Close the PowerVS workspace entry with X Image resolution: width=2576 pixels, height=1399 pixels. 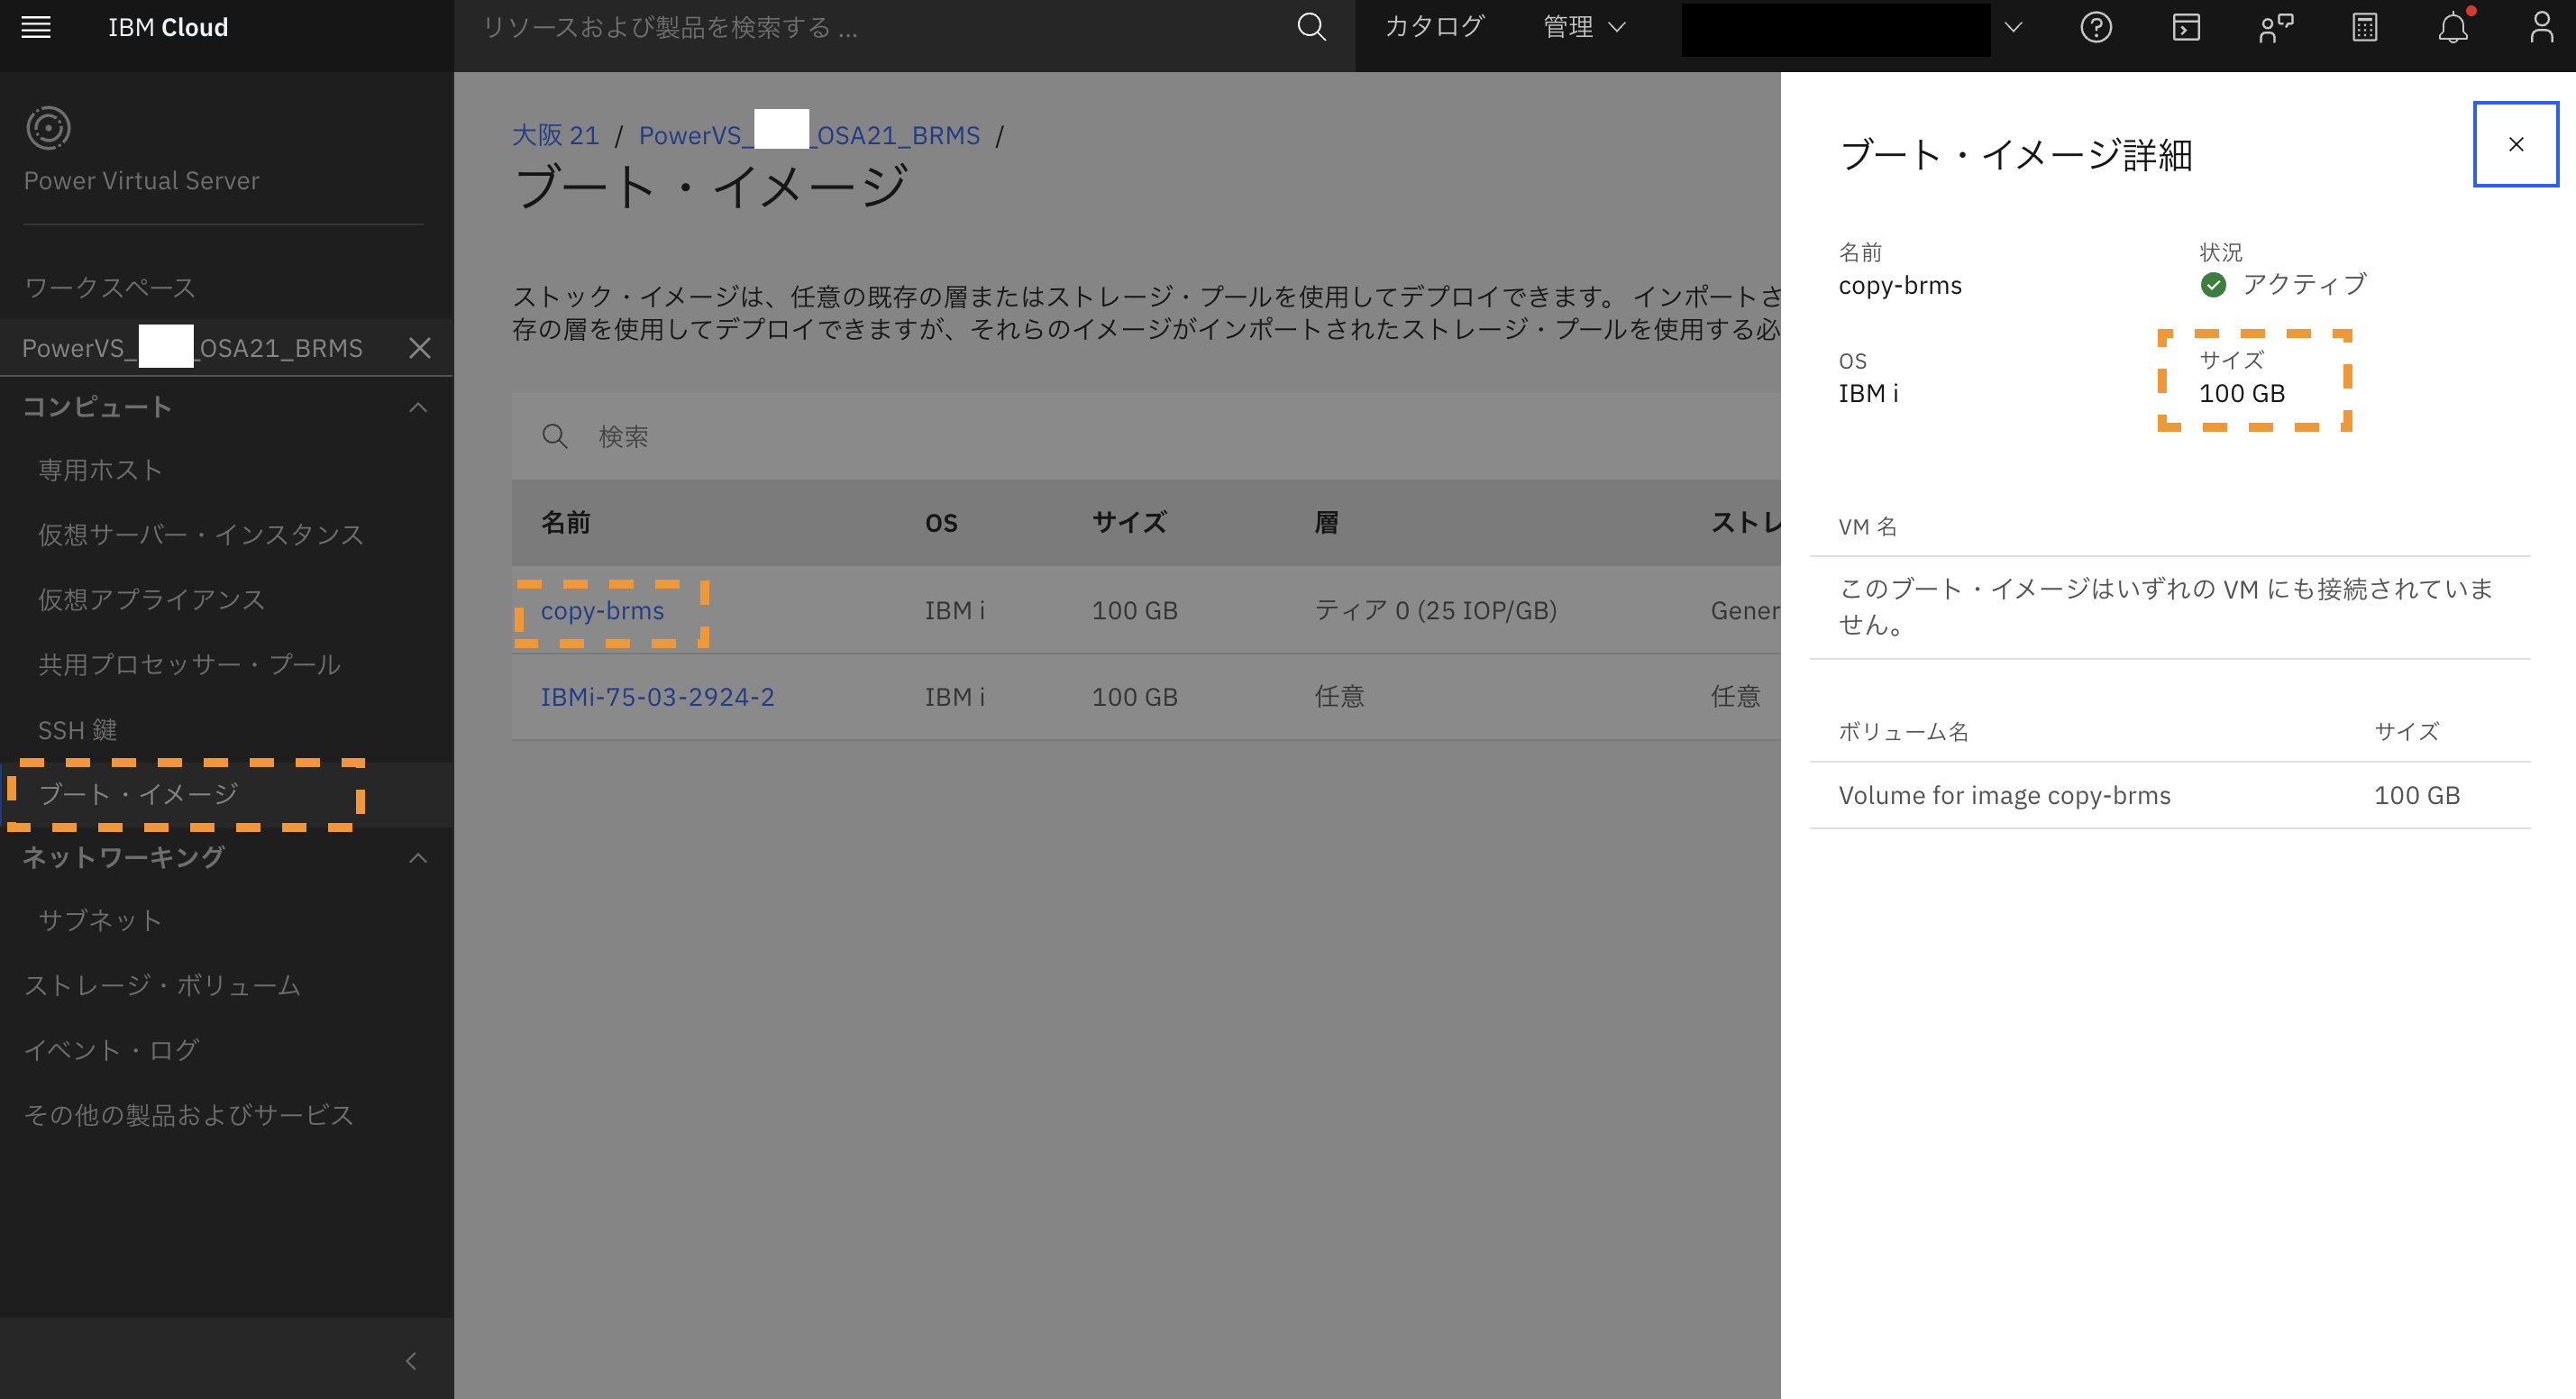(420, 348)
